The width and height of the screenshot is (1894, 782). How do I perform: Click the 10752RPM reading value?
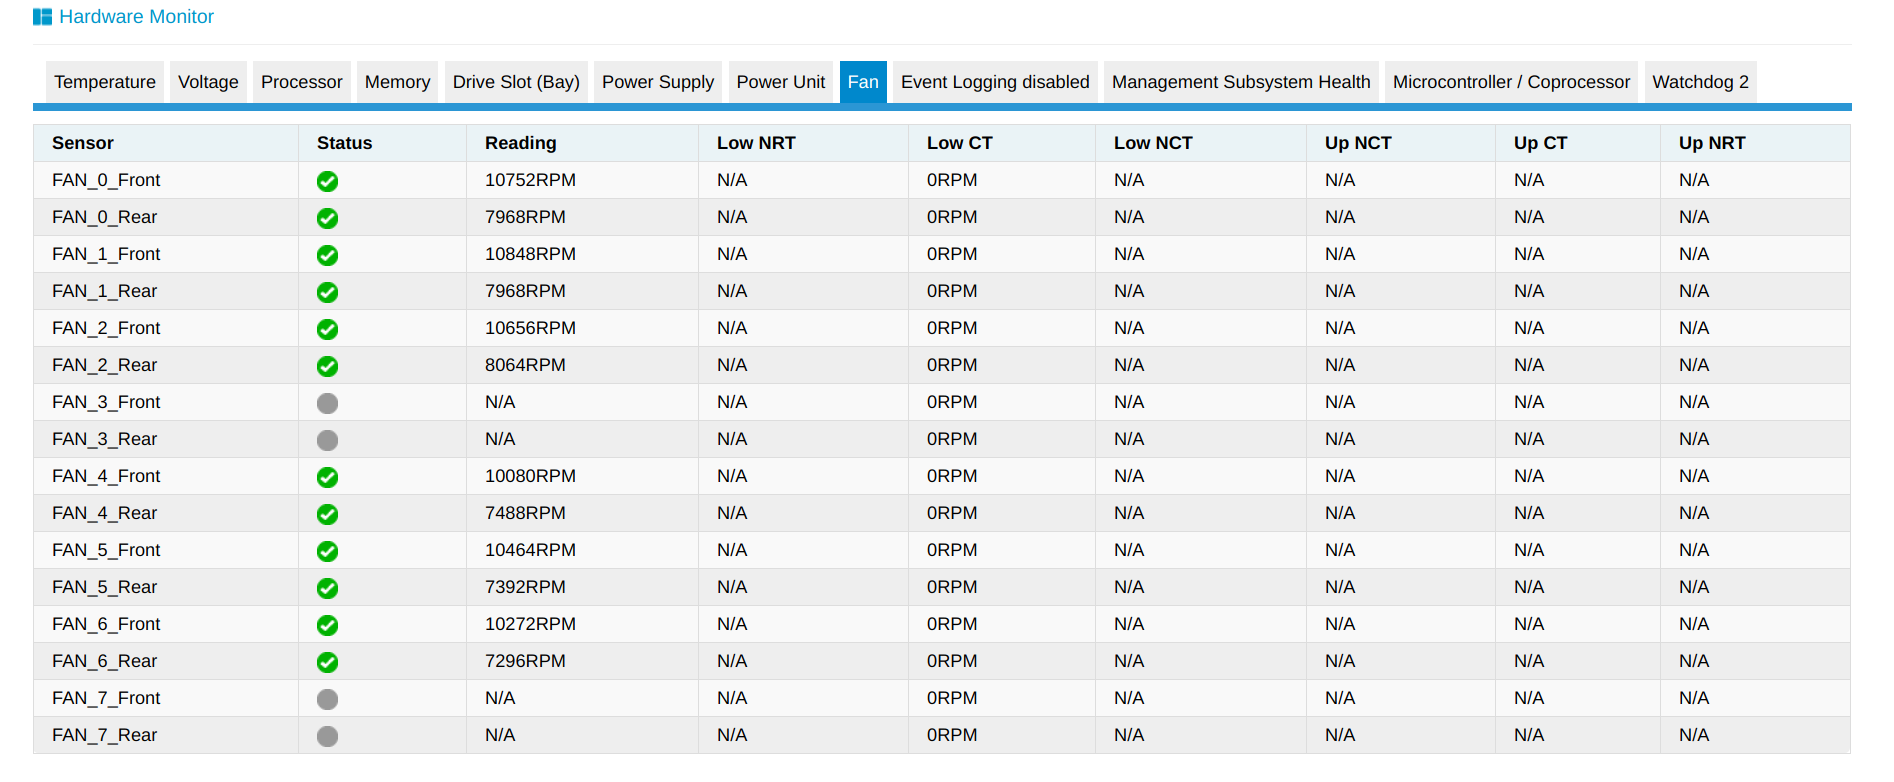tap(530, 180)
